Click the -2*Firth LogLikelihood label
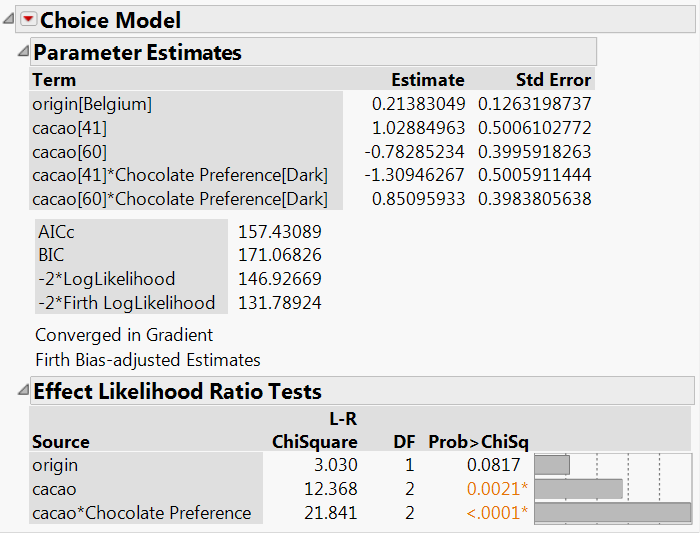The width and height of the screenshot is (700, 533). pyautogui.click(x=125, y=302)
